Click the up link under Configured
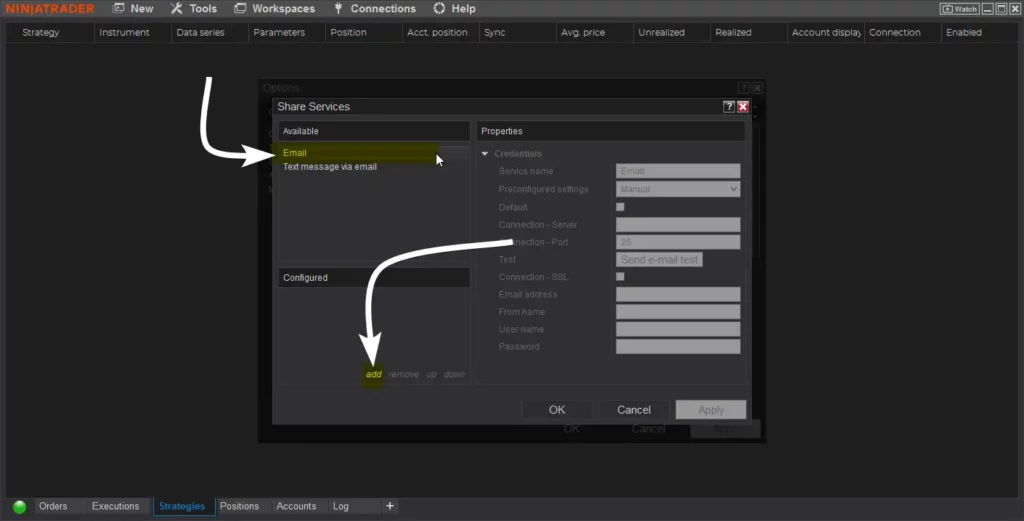 click(x=432, y=374)
